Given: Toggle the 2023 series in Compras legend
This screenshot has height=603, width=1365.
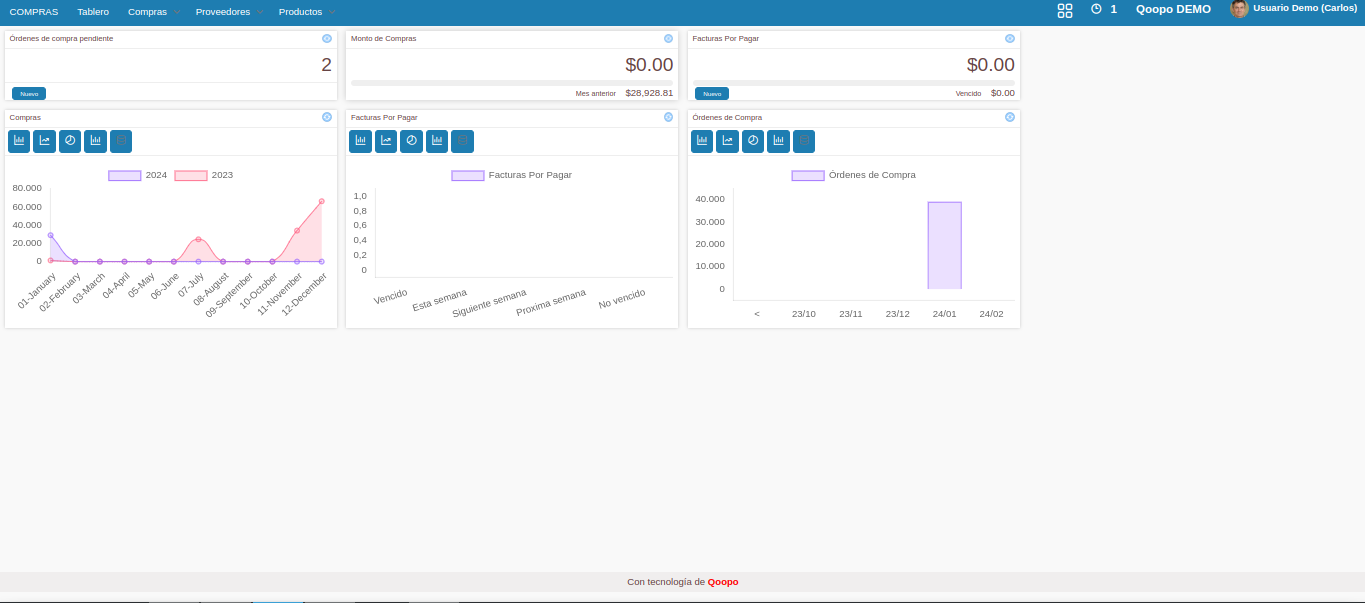Looking at the screenshot, I should [203, 175].
